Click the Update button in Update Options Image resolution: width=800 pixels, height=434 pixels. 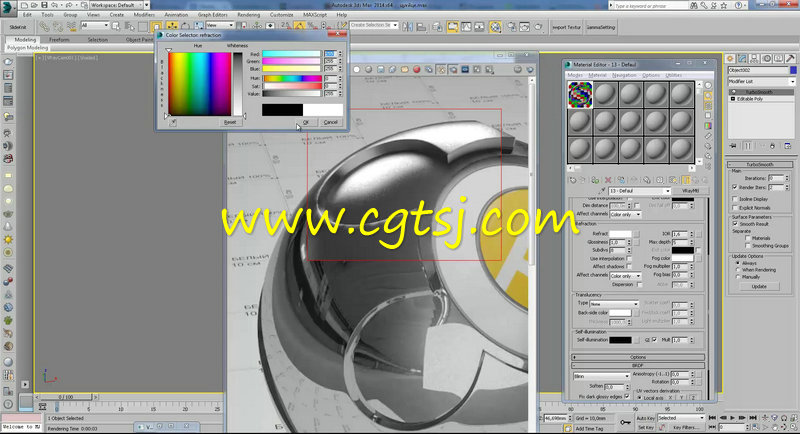point(759,287)
